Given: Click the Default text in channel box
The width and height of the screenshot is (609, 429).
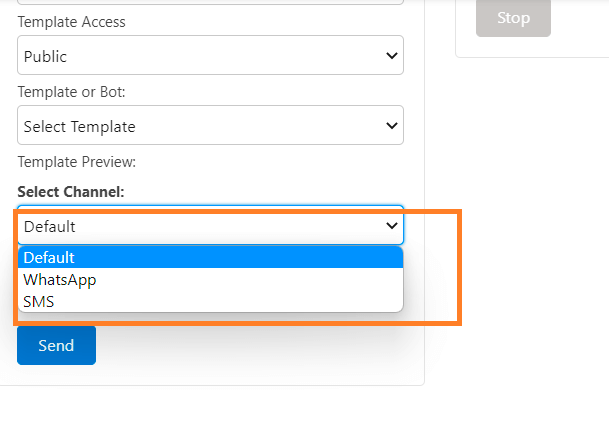Looking at the screenshot, I should [50, 227].
